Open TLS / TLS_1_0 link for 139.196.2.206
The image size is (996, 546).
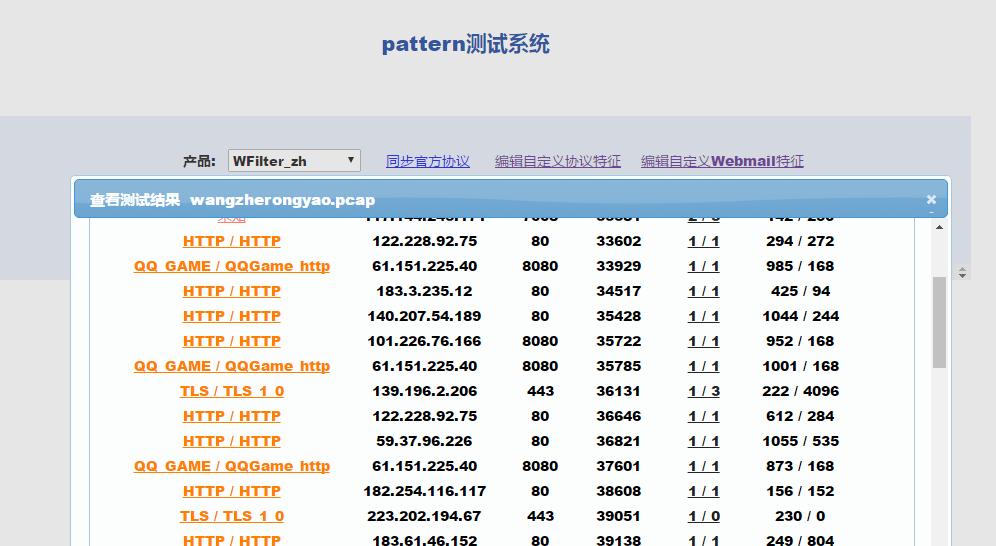[232, 391]
